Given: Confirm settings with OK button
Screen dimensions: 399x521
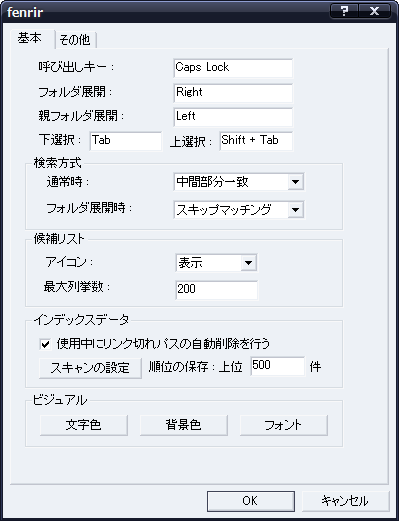Looking at the screenshot, I should pos(251,501).
